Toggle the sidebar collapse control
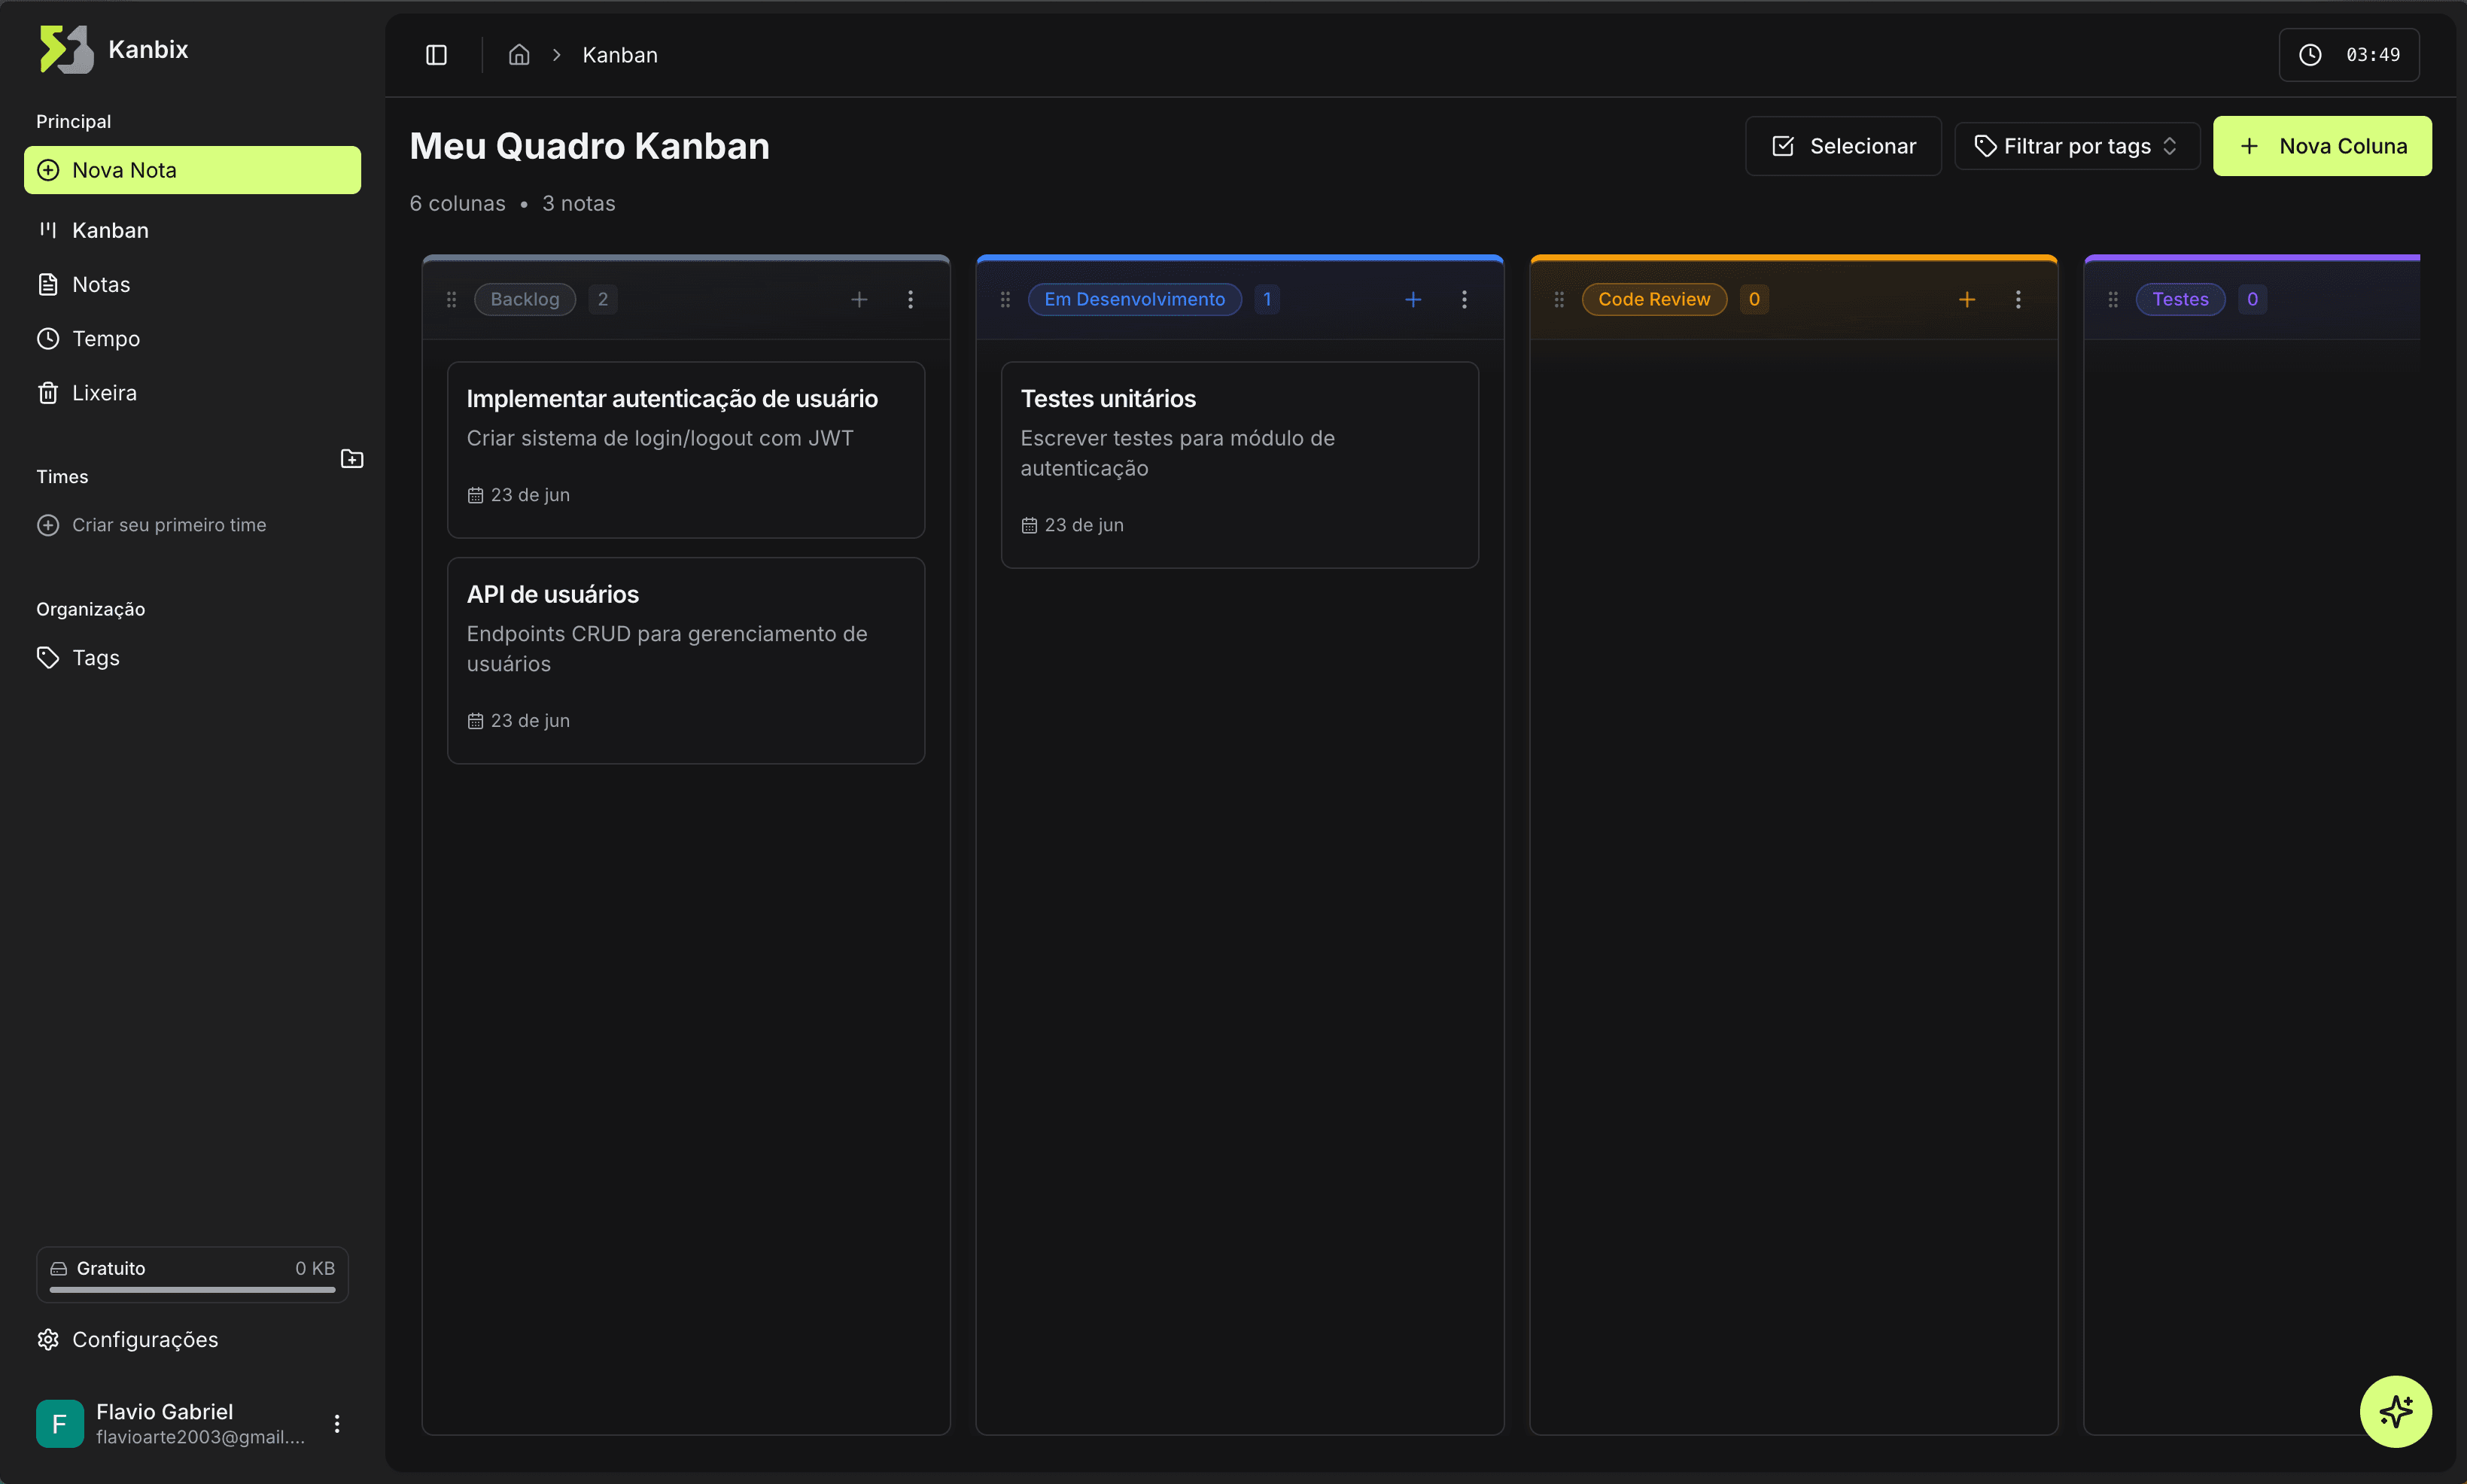This screenshot has height=1484, width=2467. pyautogui.click(x=436, y=55)
